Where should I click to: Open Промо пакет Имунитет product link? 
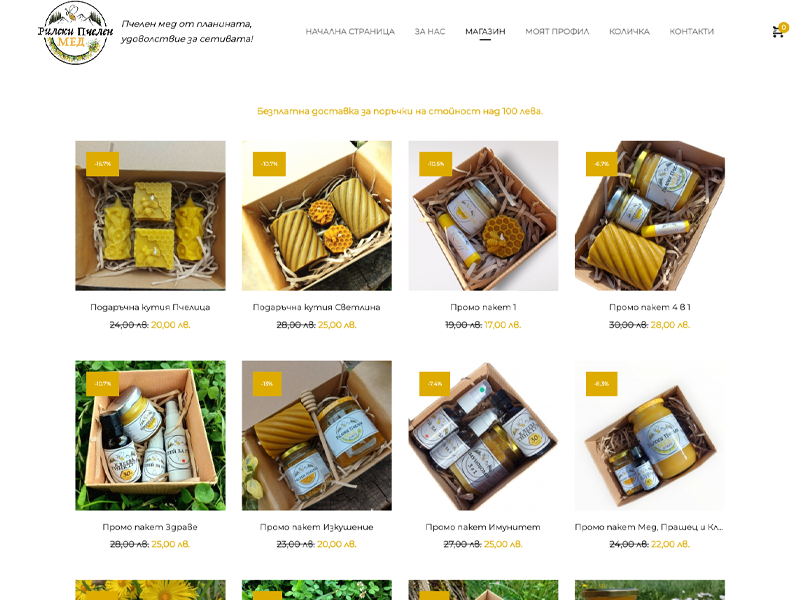[483, 527]
